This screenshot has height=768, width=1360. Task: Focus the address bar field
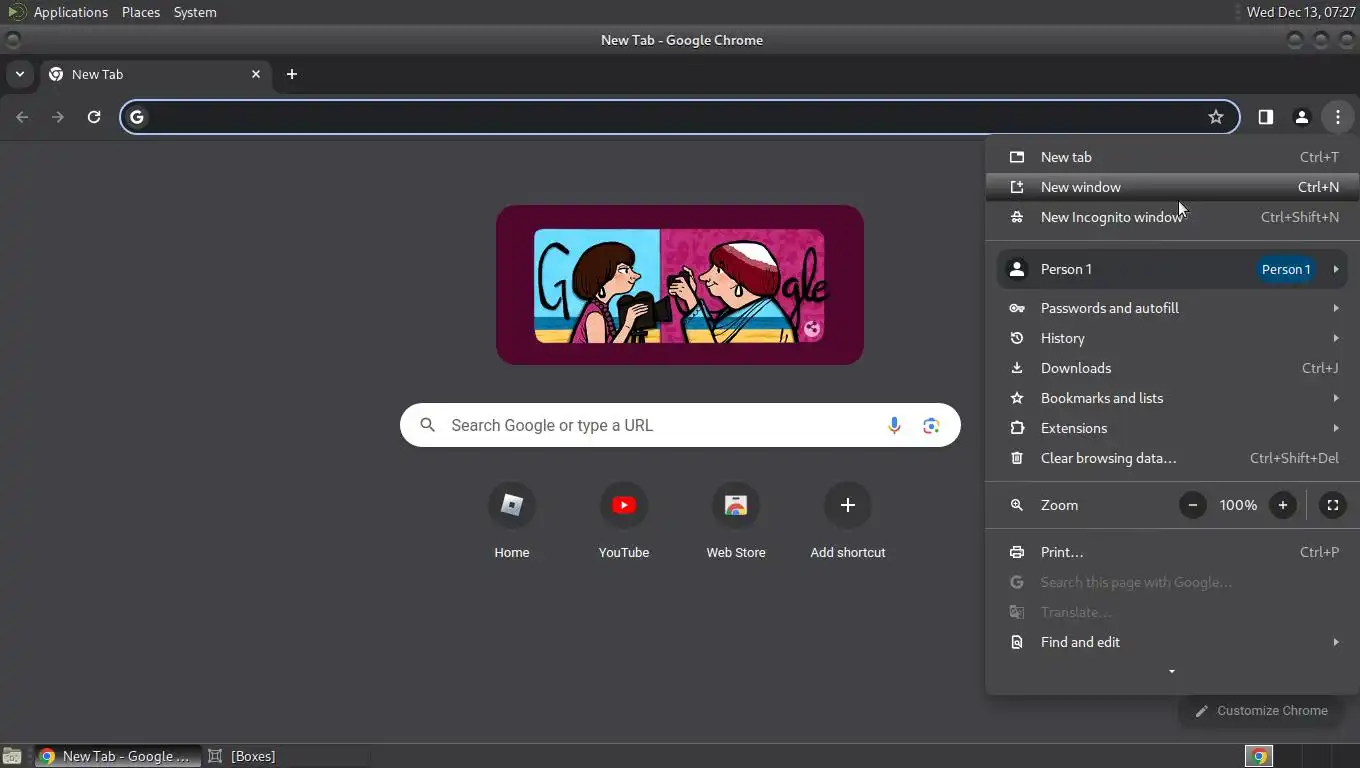pyautogui.click(x=680, y=117)
